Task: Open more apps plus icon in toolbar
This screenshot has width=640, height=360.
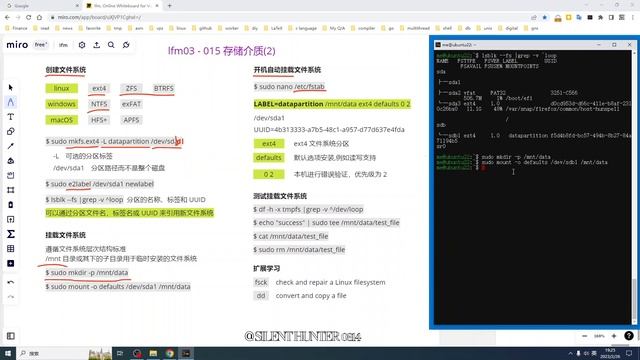Action: [x=11, y=263]
